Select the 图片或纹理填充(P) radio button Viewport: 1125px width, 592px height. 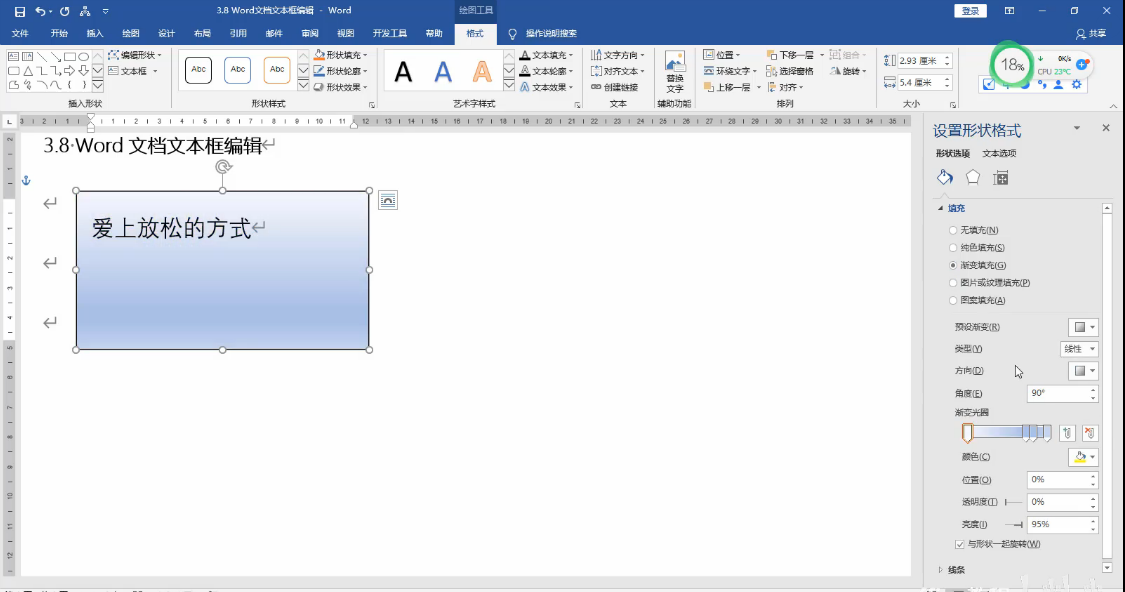tap(953, 283)
